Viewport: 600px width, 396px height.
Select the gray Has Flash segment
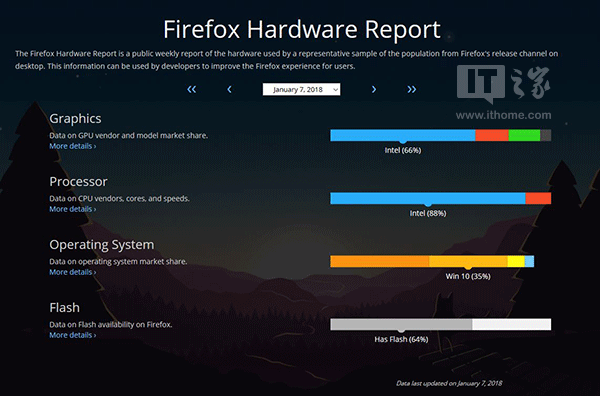tap(401, 324)
